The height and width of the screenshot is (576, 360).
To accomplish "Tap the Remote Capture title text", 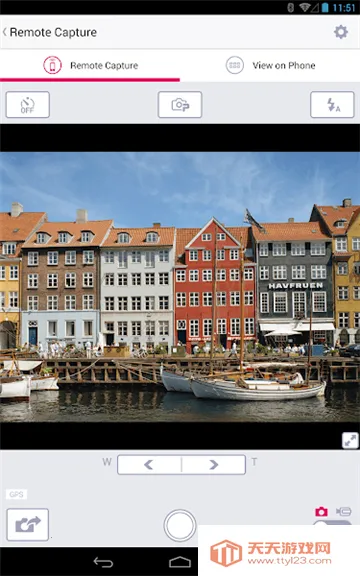I will (53, 32).
